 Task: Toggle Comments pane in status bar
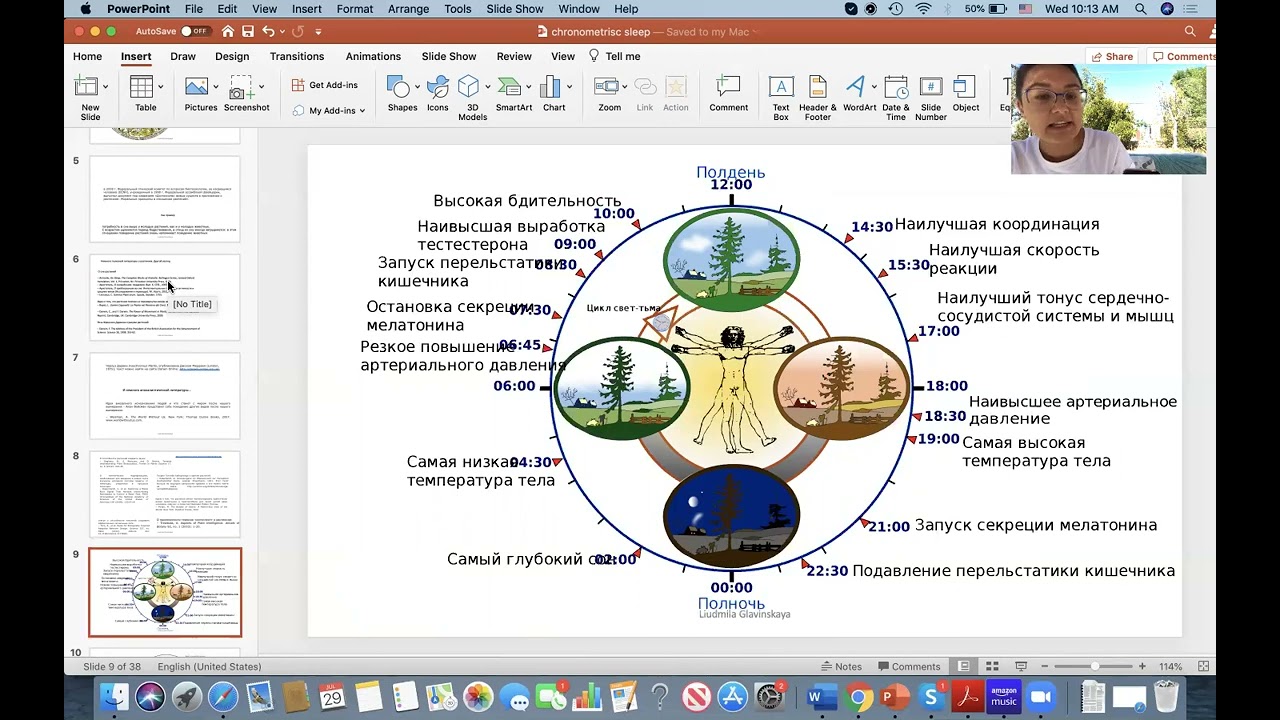(x=907, y=666)
